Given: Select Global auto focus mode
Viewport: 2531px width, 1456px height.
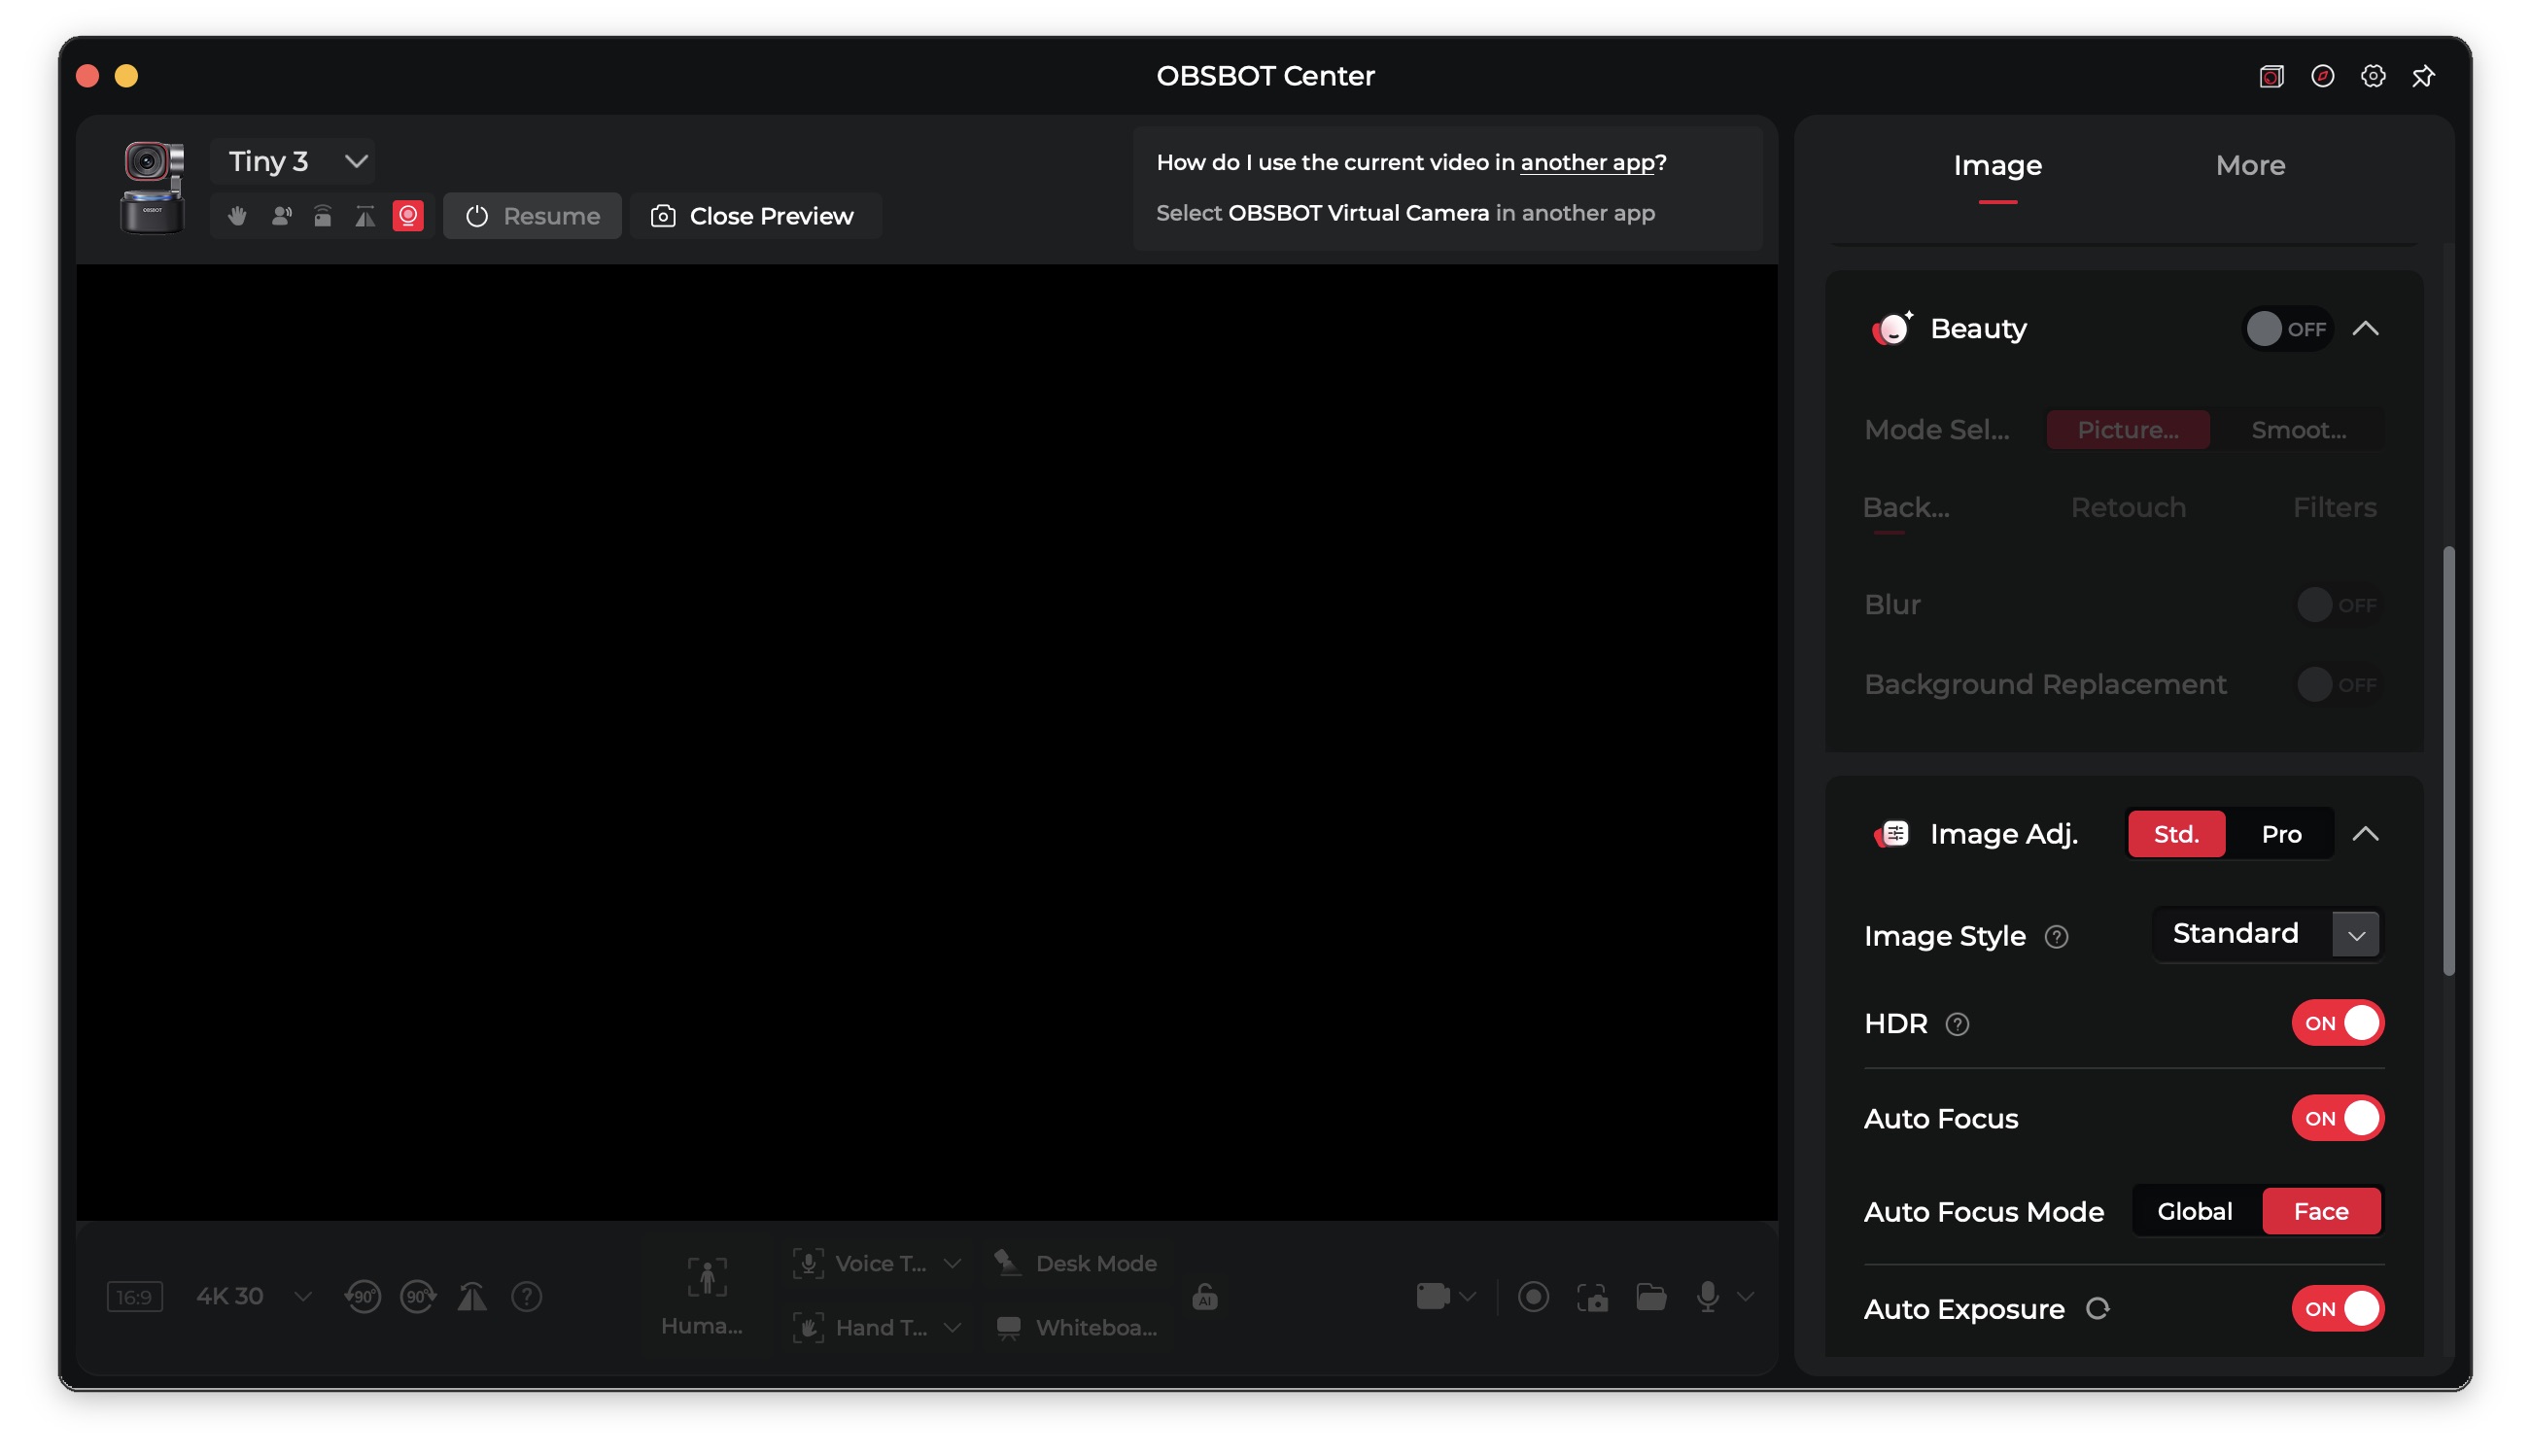Looking at the screenshot, I should (2194, 1211).
